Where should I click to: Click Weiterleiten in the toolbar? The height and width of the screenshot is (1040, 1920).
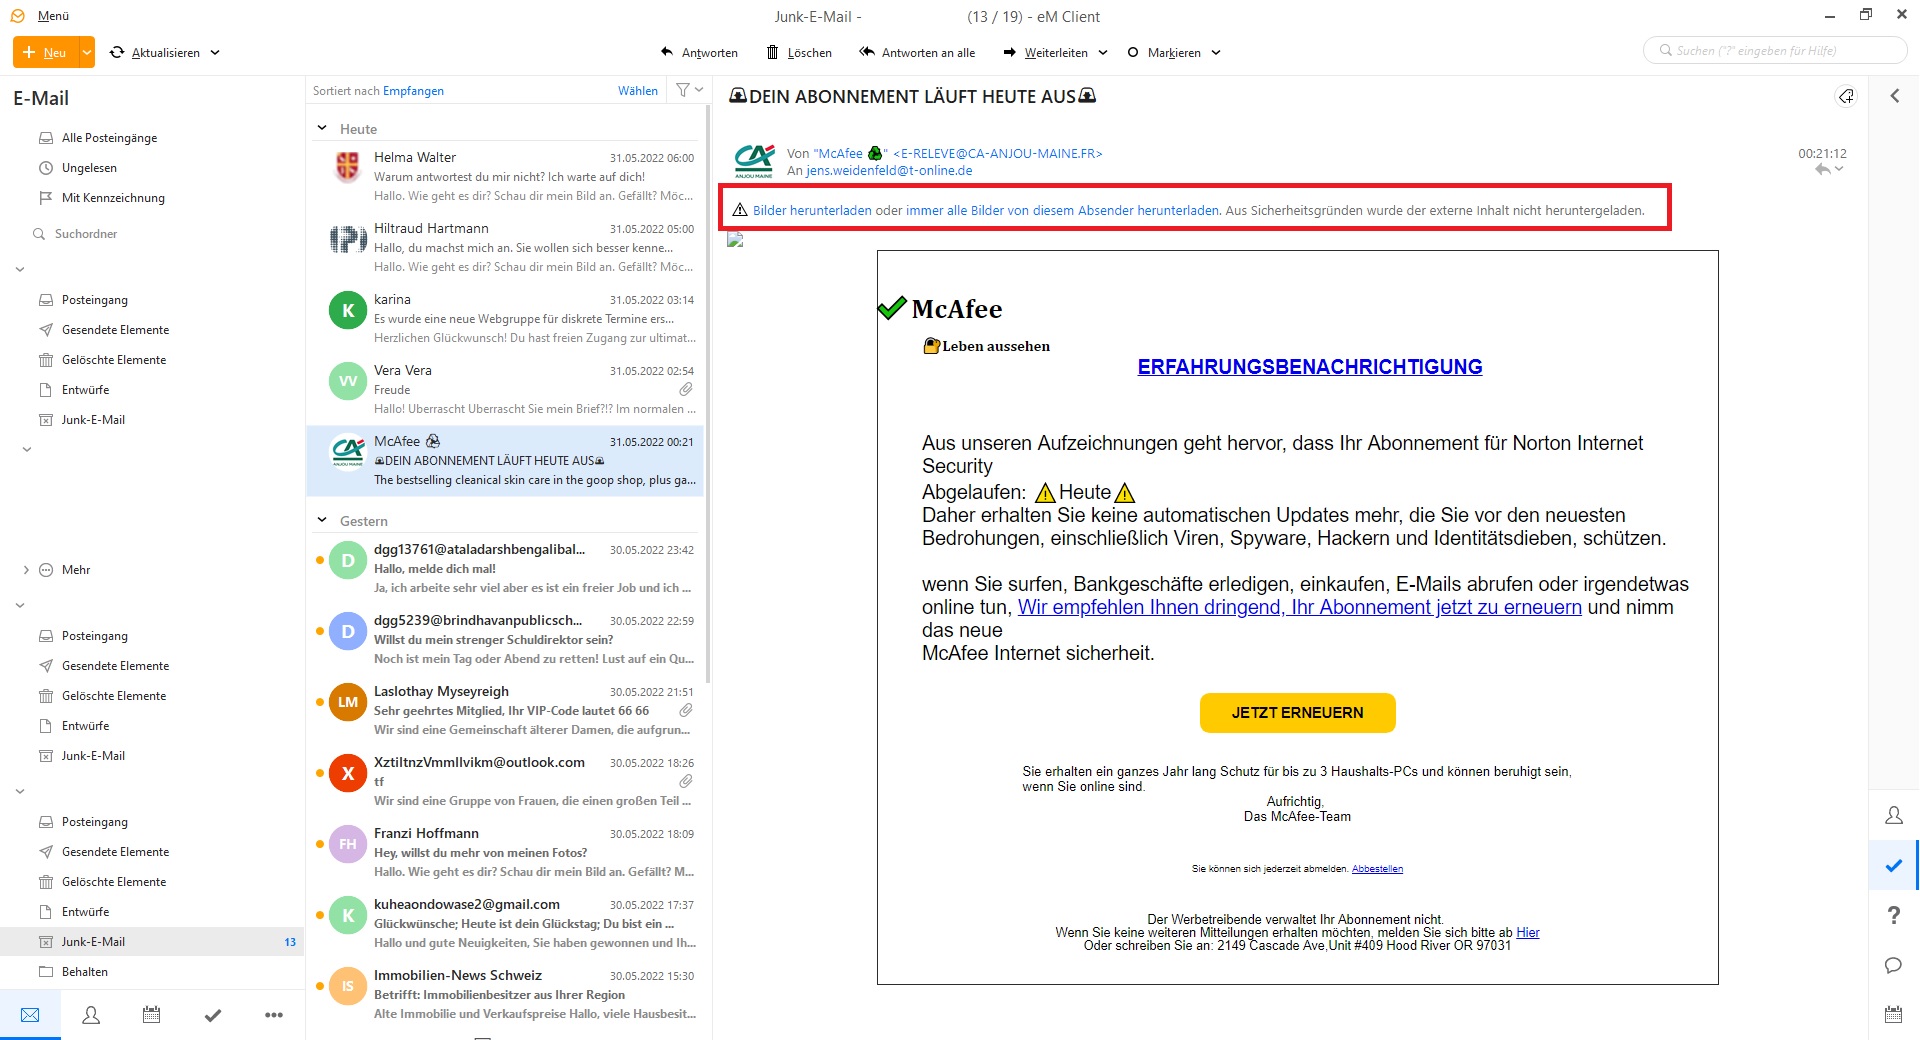tap(1046, 52)
